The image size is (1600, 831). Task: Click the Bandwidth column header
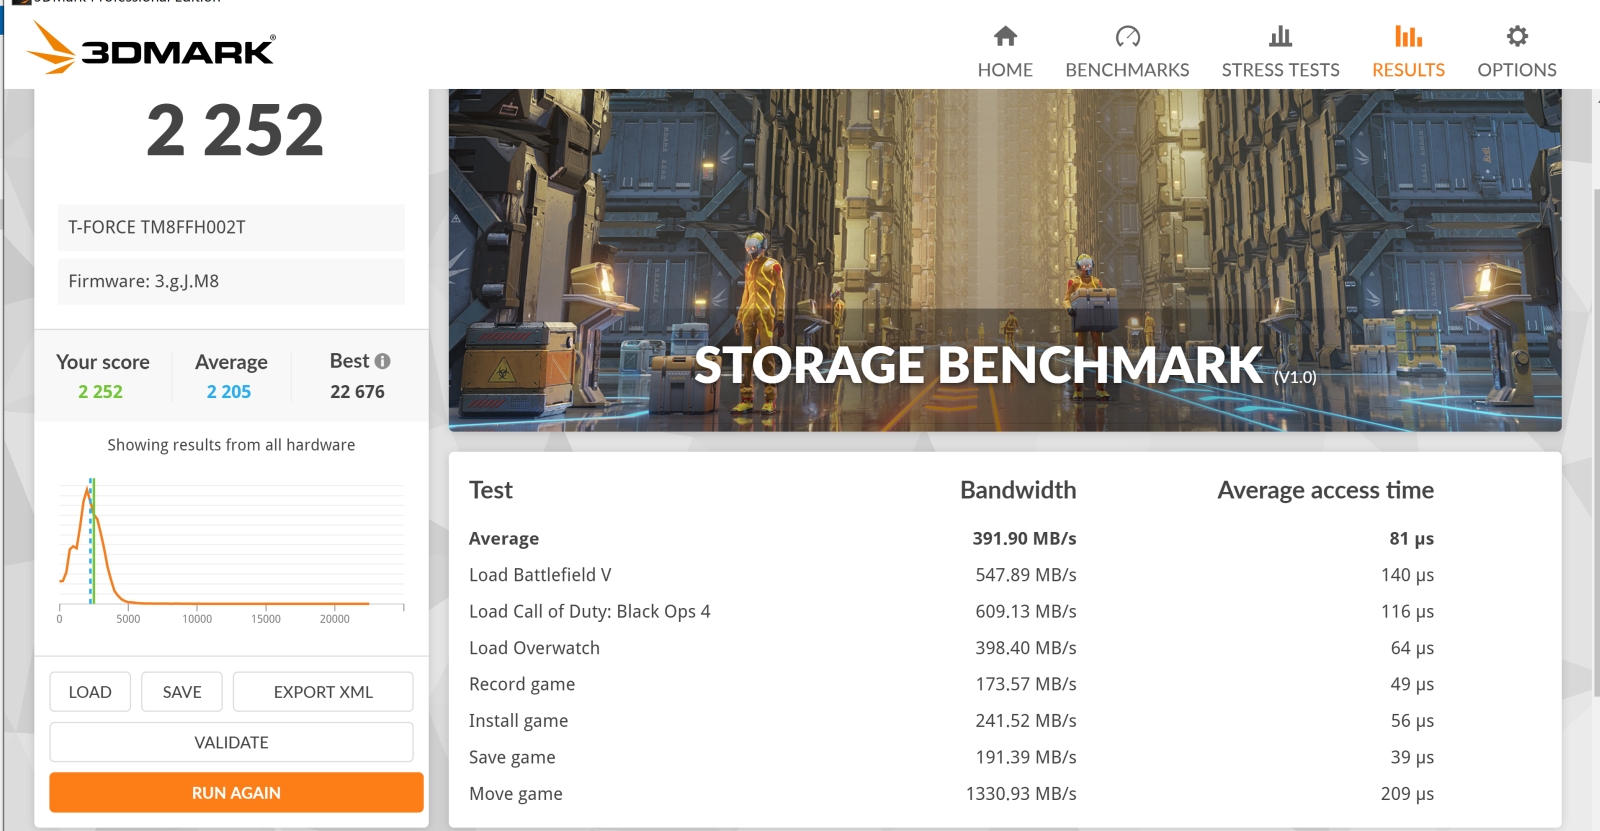[1018, 490]
